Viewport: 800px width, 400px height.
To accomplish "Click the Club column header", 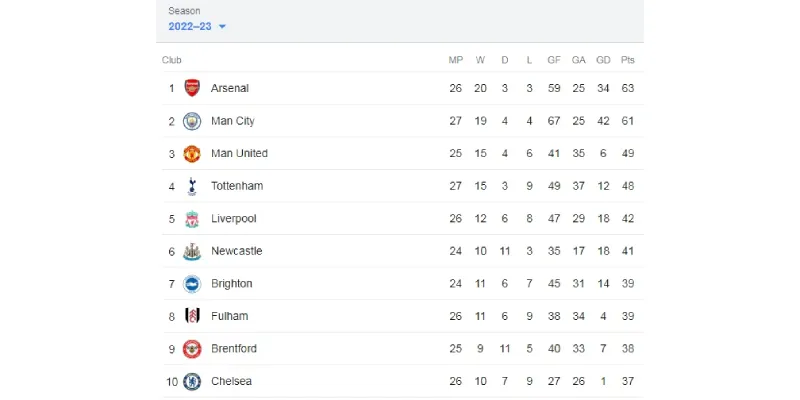I will (171, 60).
